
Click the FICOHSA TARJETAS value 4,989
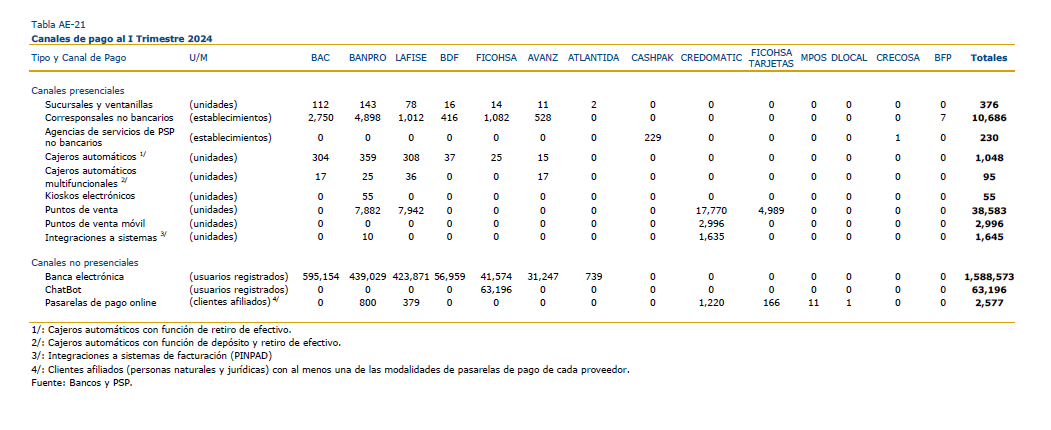tap(771, 210)
